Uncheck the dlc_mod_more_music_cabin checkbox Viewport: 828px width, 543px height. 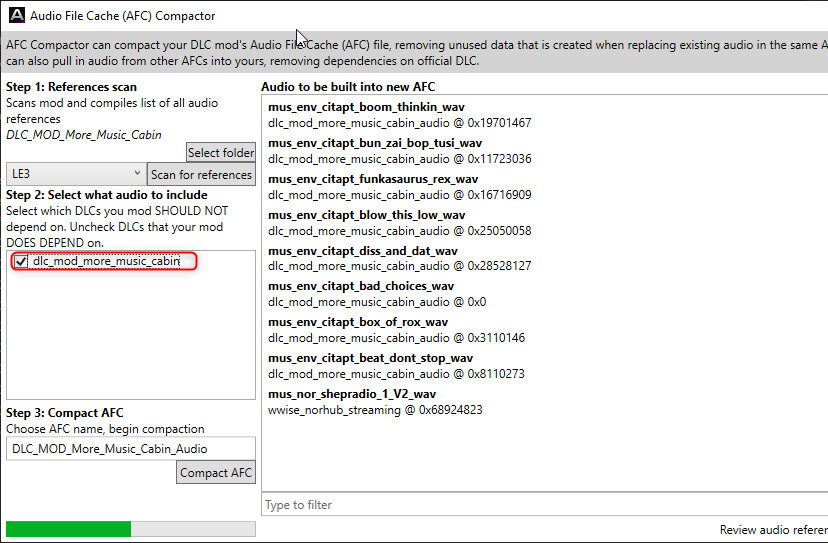[21, 261]
